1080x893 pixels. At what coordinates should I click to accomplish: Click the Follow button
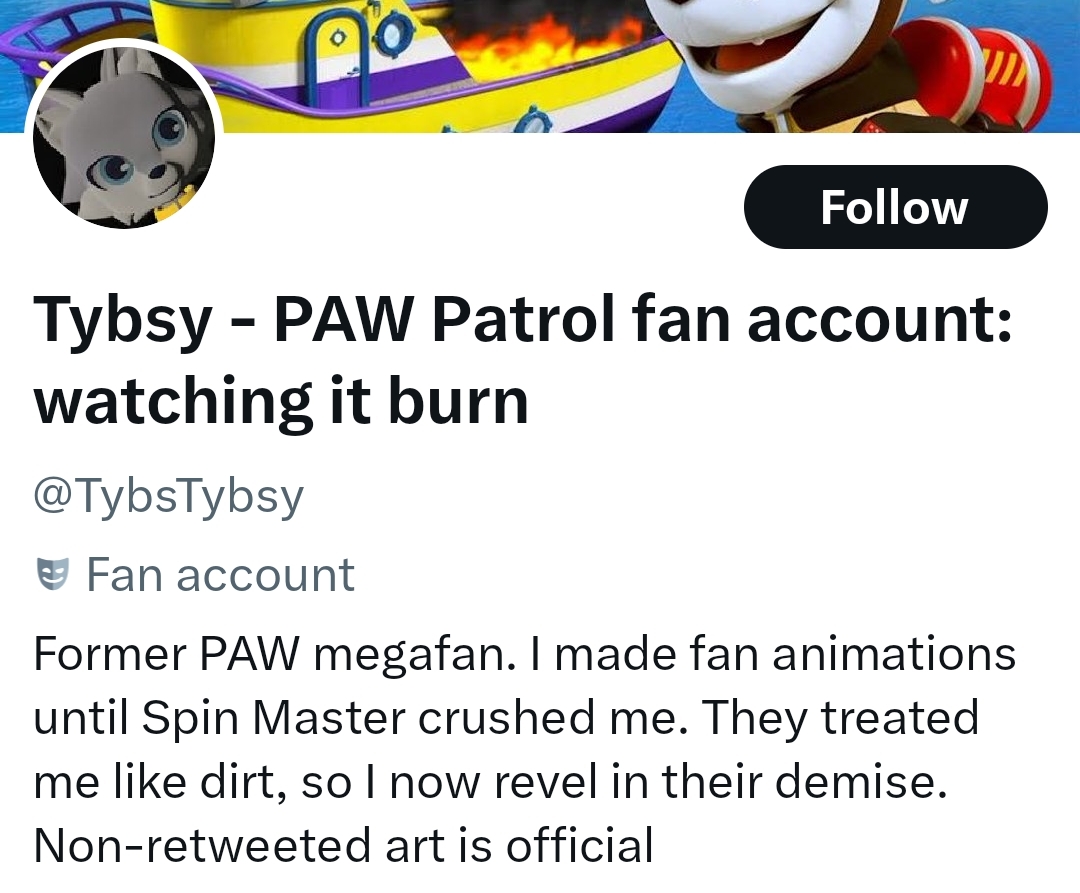[895, 207]
